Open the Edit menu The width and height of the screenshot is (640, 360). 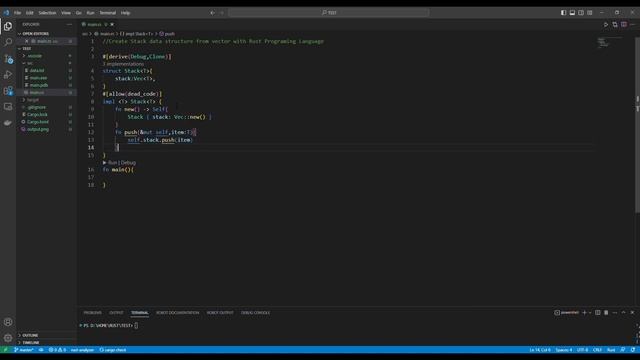(x=30, y=13)
